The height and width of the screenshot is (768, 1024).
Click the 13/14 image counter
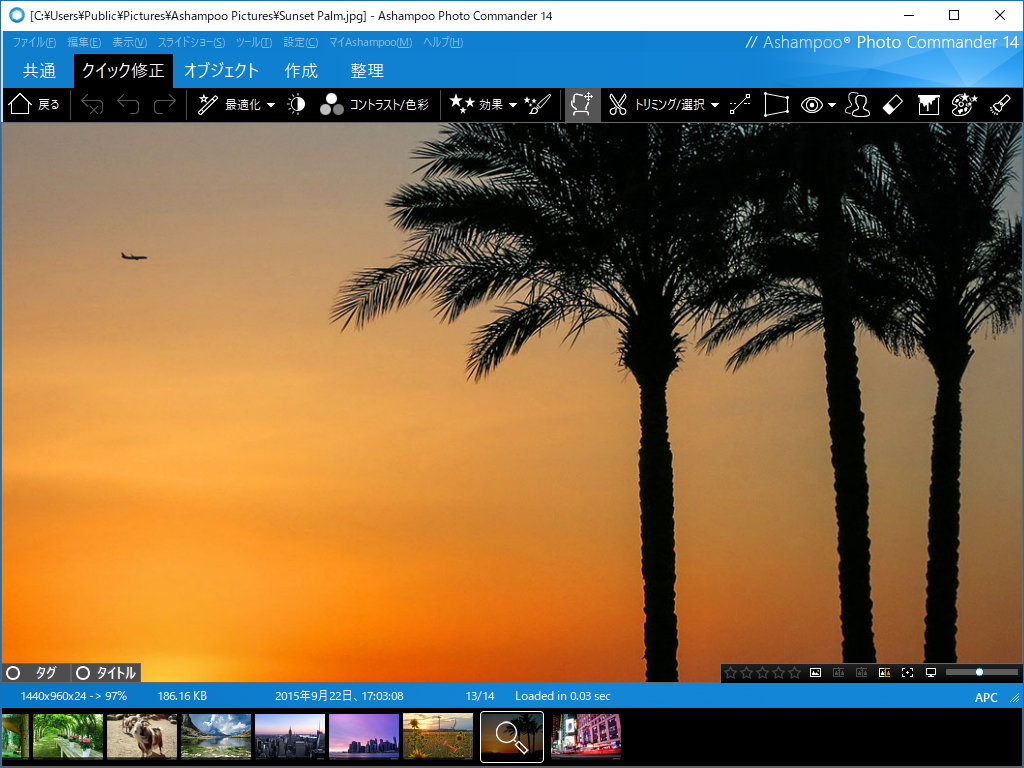tap(480, 696)
